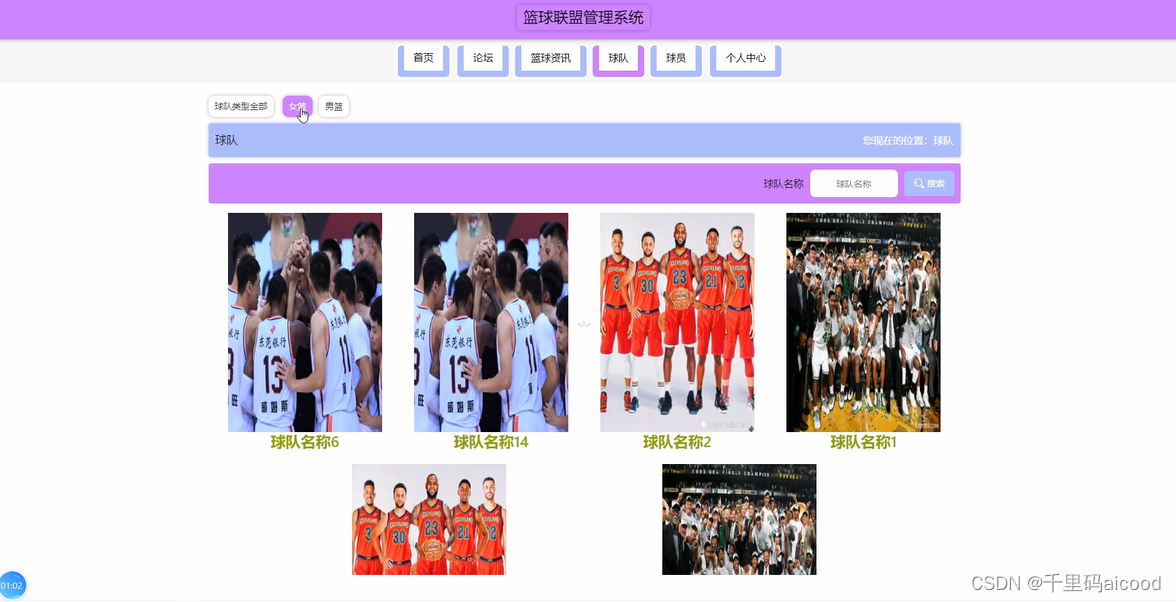1176x602 pixels.
Task: Open the 球队名称6 team photo
Action: click(x=305, y=322)
